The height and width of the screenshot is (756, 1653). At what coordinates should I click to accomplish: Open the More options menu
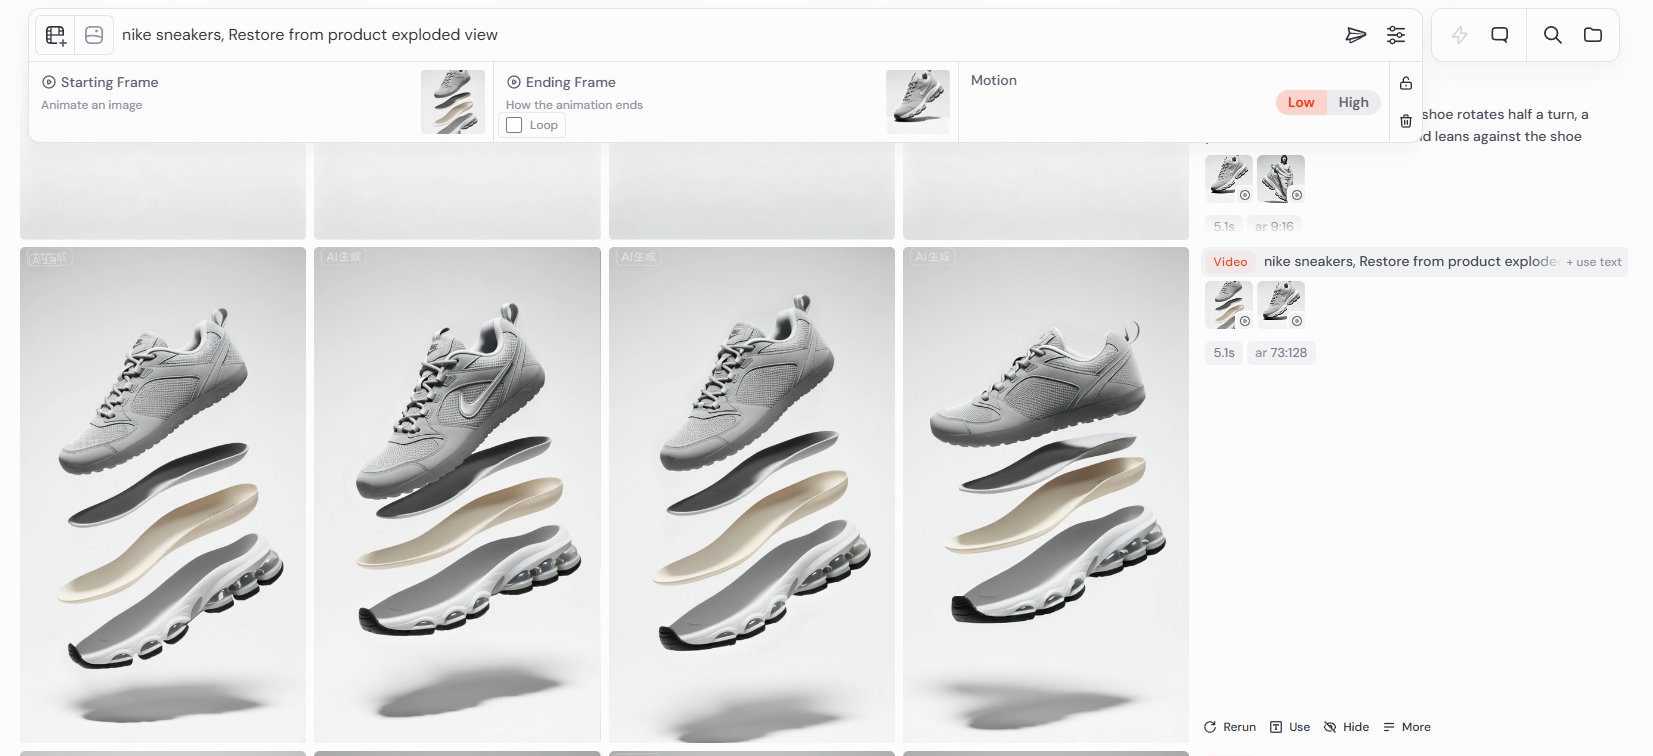coord(1406,727)
